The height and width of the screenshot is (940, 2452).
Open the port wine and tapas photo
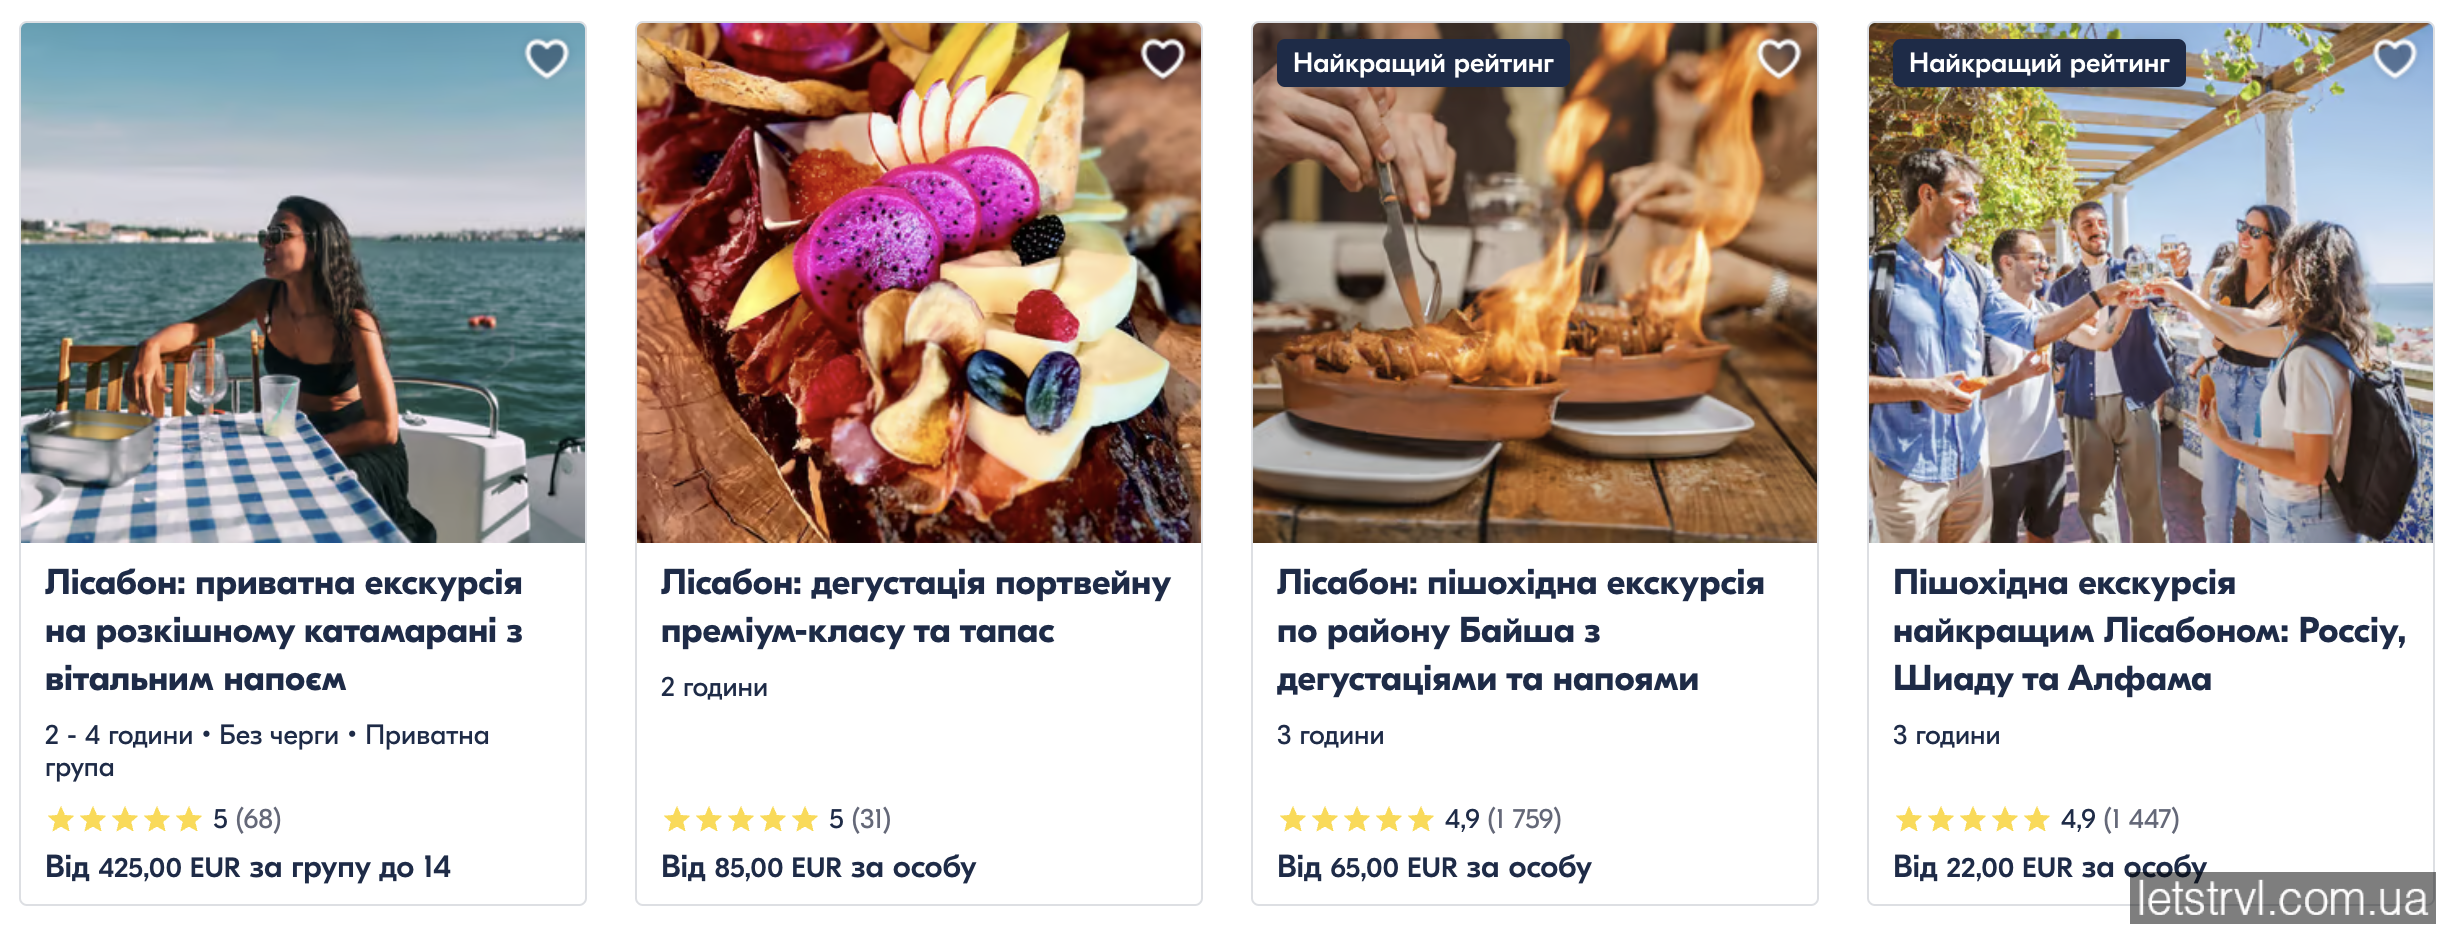click(919, 300)
